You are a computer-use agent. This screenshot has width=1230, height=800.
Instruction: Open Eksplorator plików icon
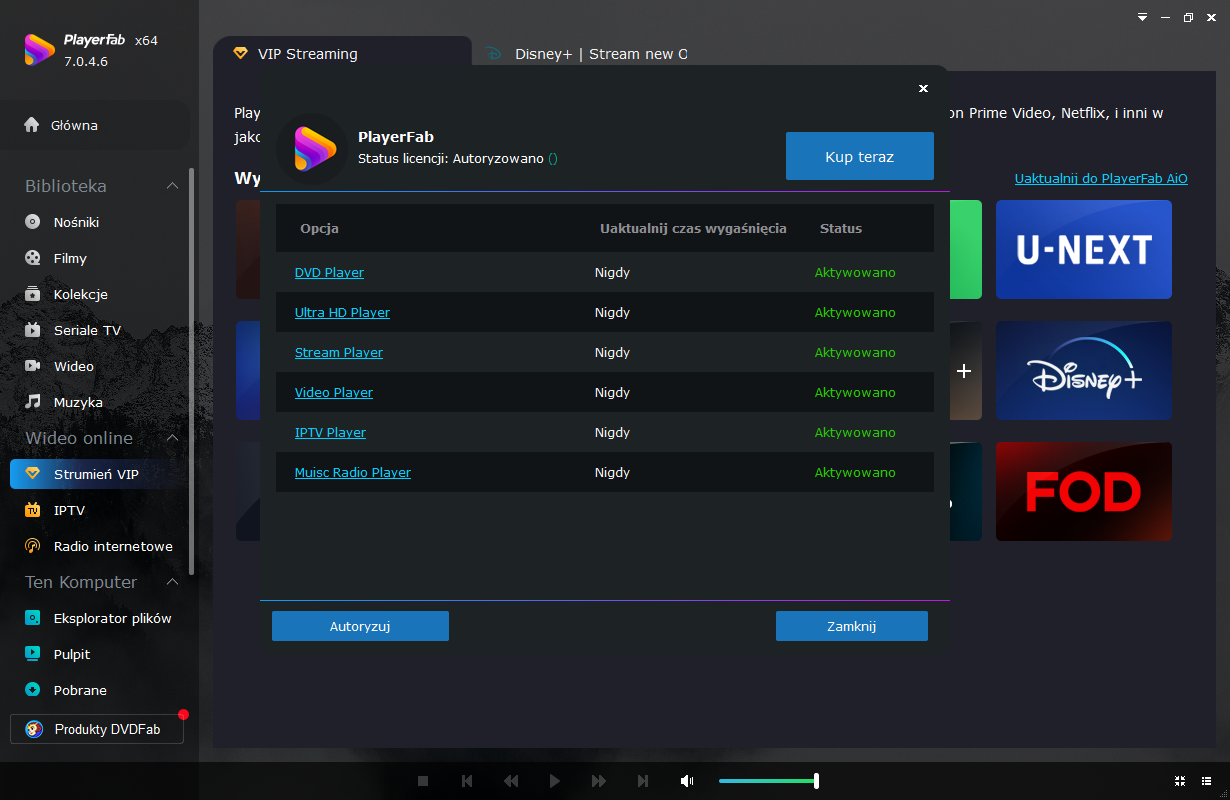33,618
